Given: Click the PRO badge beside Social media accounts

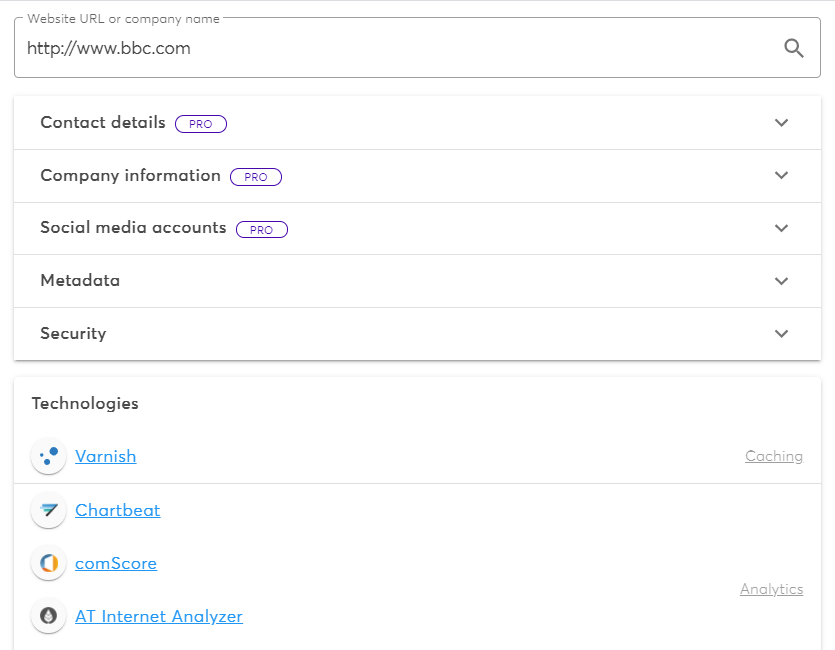Looking at the screenshot, I should pyautogui.click(x=261, y=229).
